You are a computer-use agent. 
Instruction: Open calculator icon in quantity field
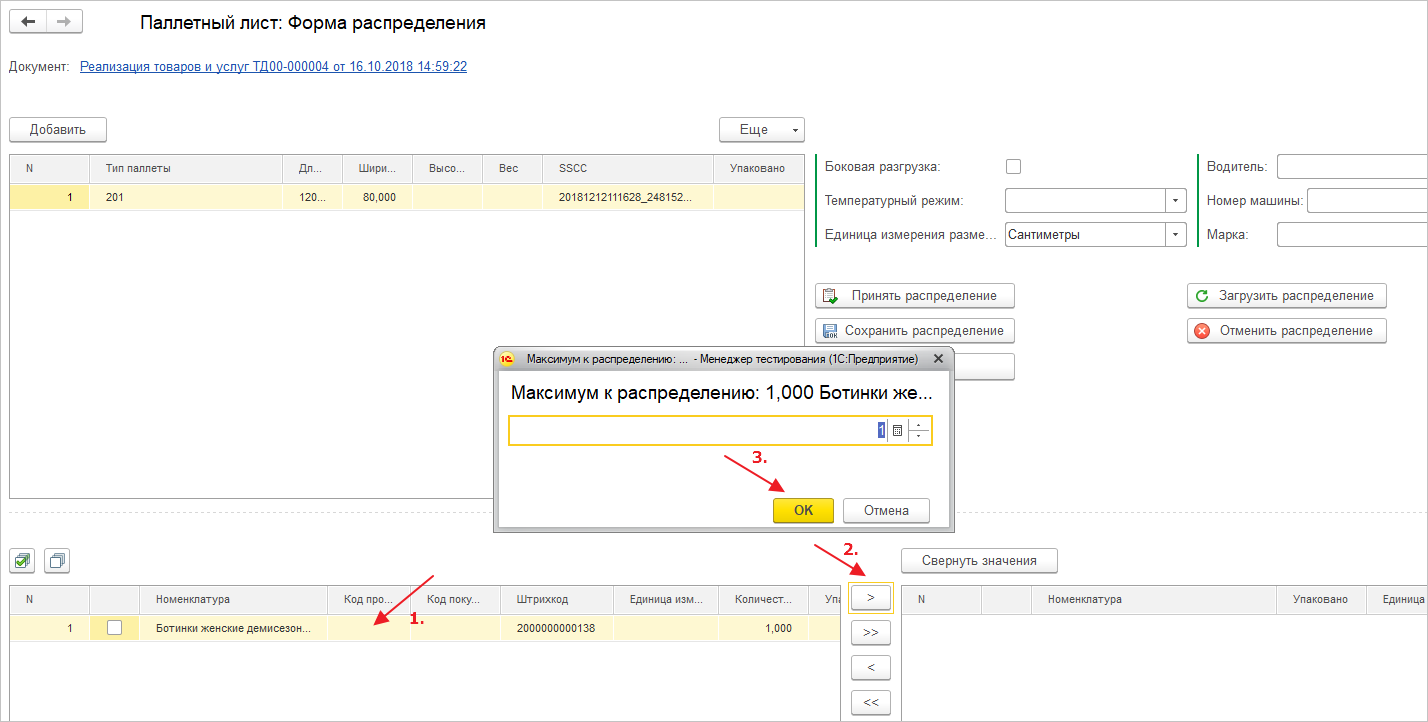pos(897,430)
